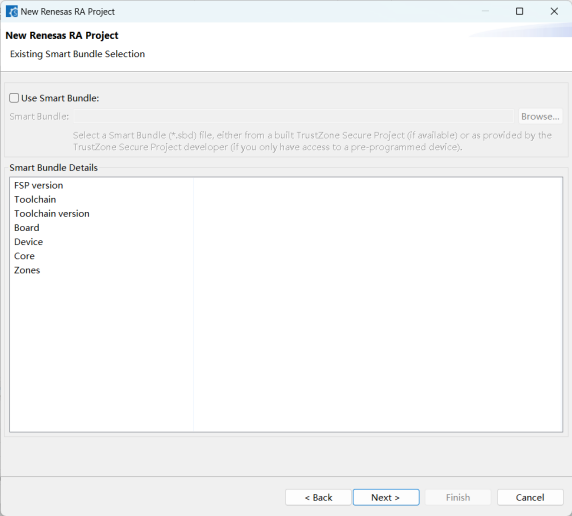Proceed with the Next > button

click(x=386, y=497)
